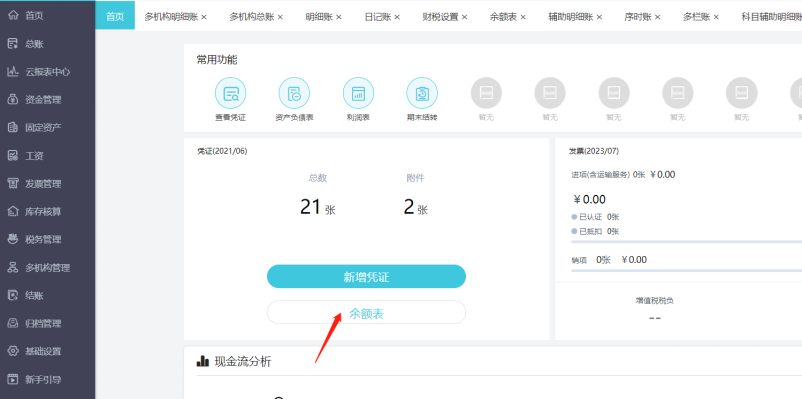Viewport: 802px width, 399px height.
Task: Click the 新增凭证 button
Action: pyautogui.click(x=366, y=277)
